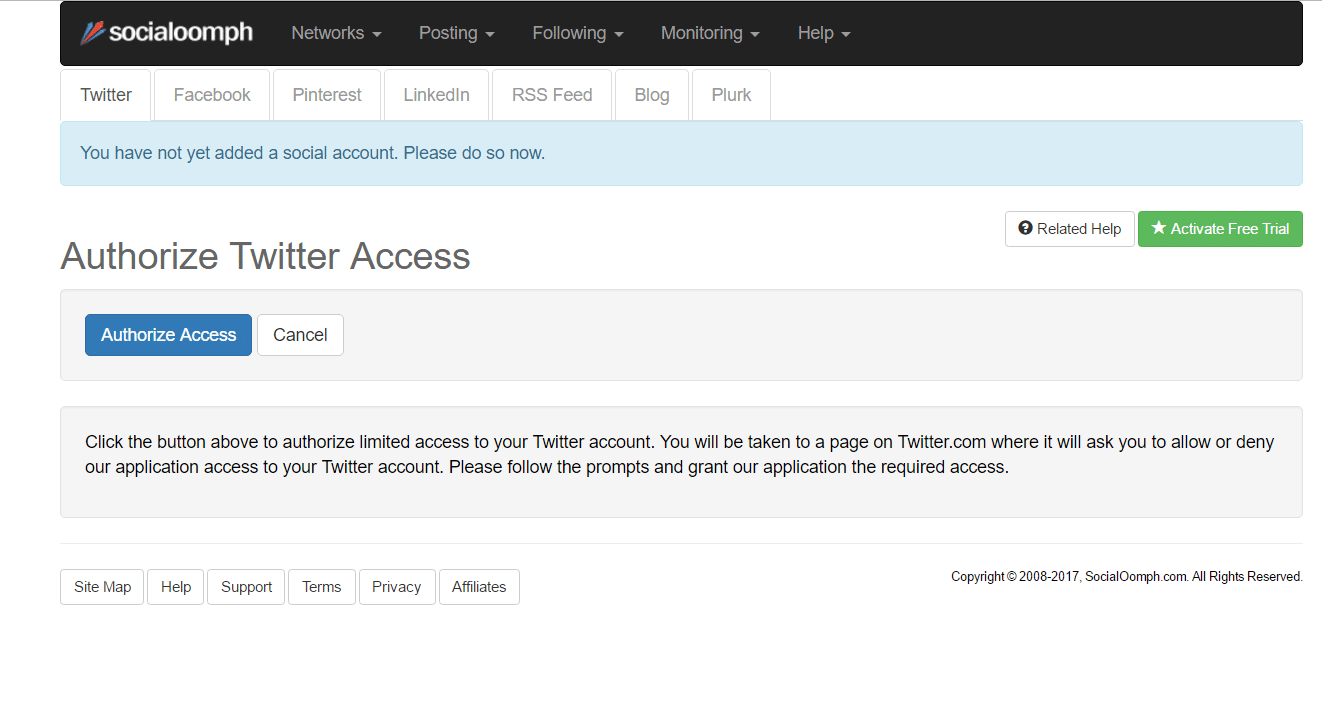Expand the Monitoring menu

[x=710, y=33]
